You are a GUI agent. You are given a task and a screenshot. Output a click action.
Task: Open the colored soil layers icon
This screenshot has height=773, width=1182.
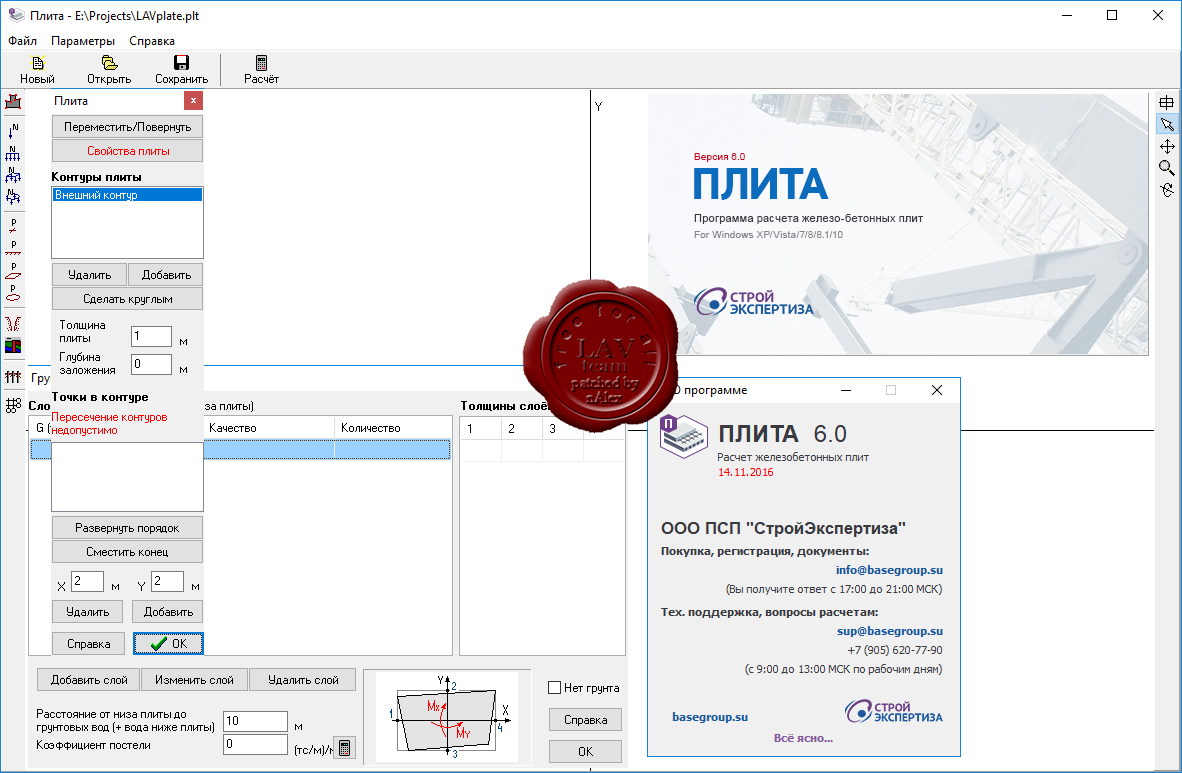coord(13,346)
